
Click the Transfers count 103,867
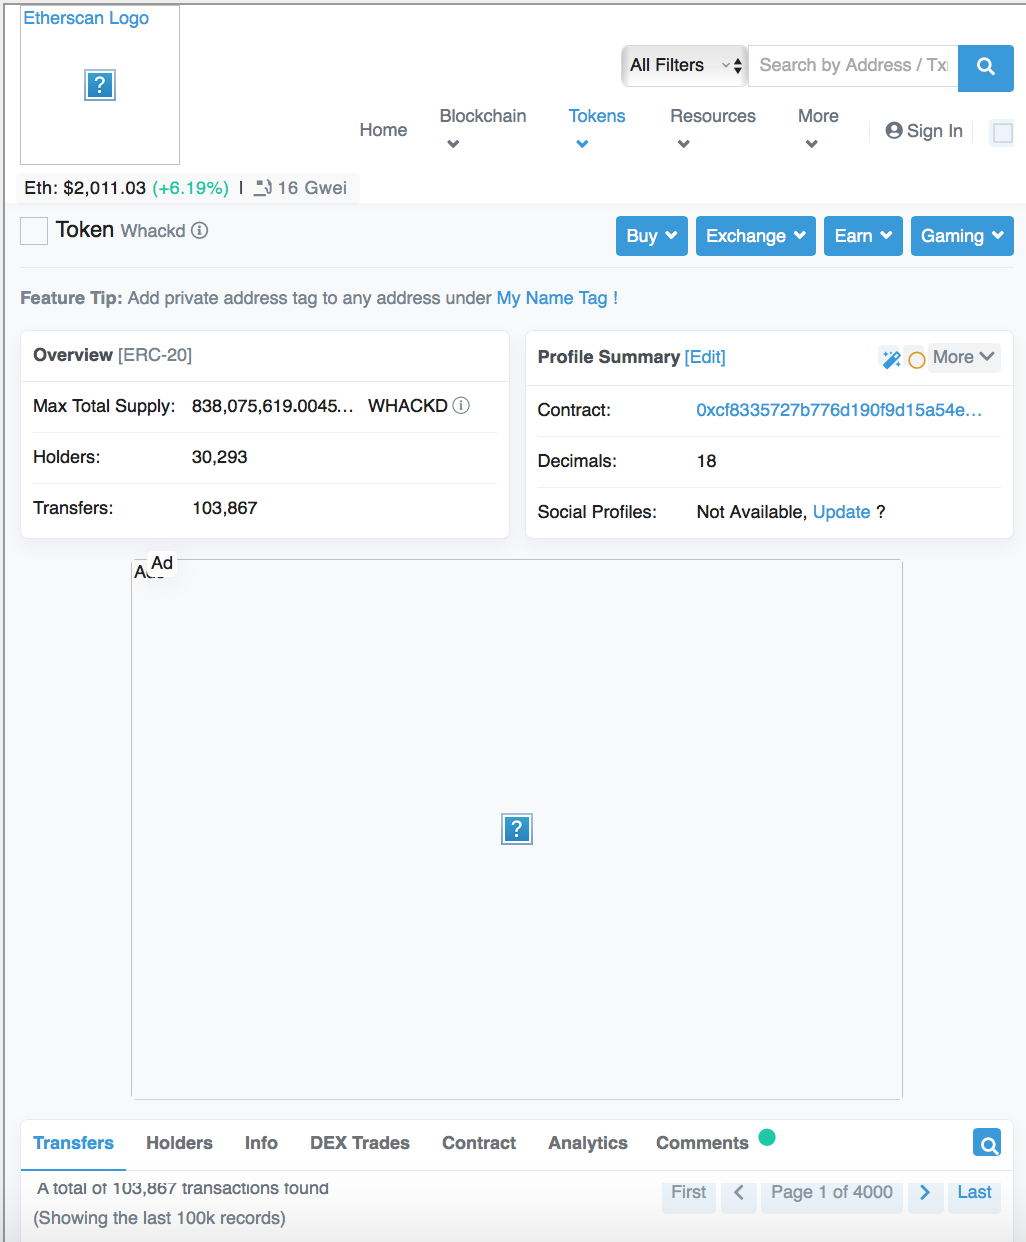(x=225, y=508)
